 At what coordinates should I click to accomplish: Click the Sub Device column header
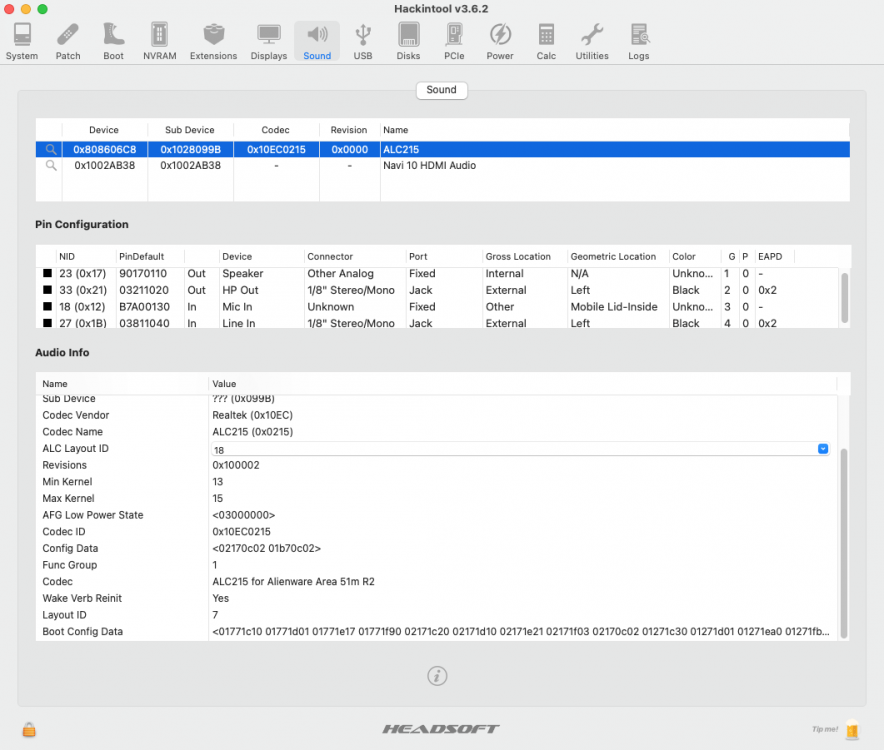tap(189, 130)
